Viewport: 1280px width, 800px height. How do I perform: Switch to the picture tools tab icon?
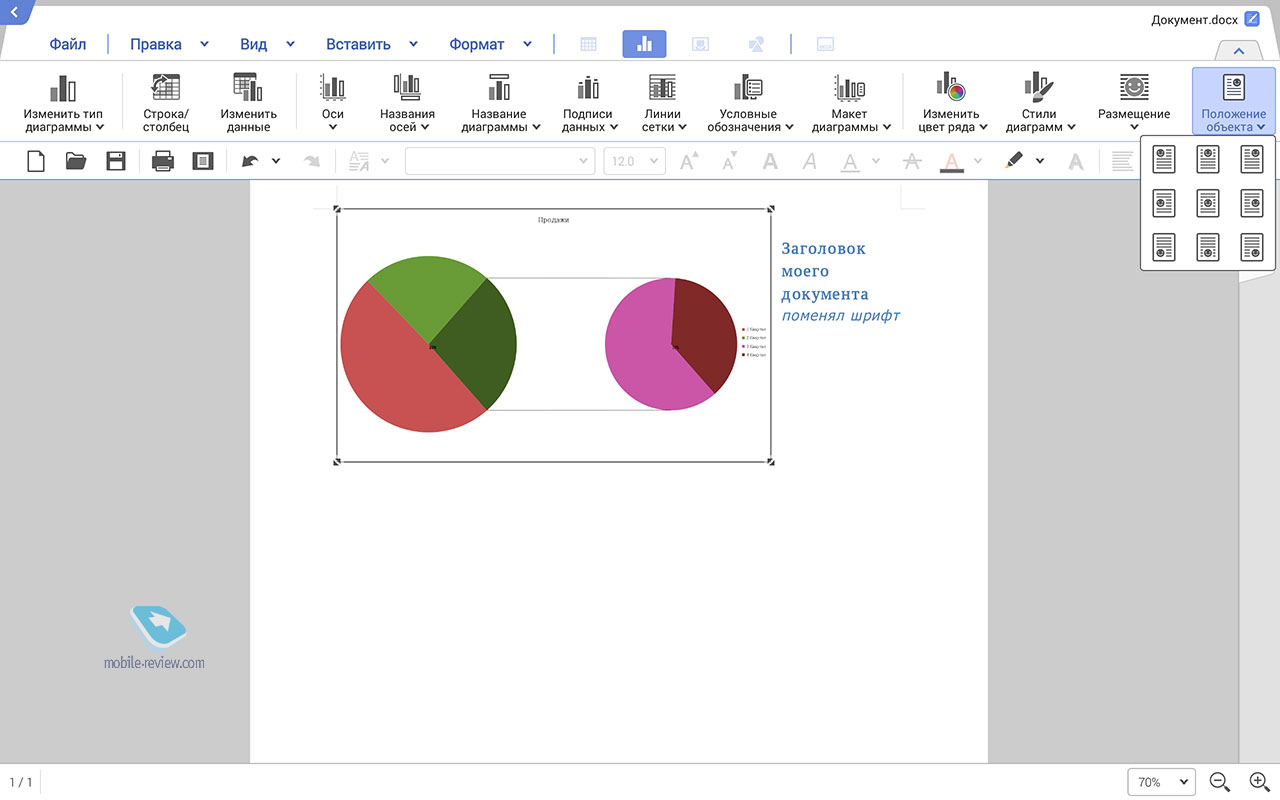pyautogui.click(x=701, y=44)
